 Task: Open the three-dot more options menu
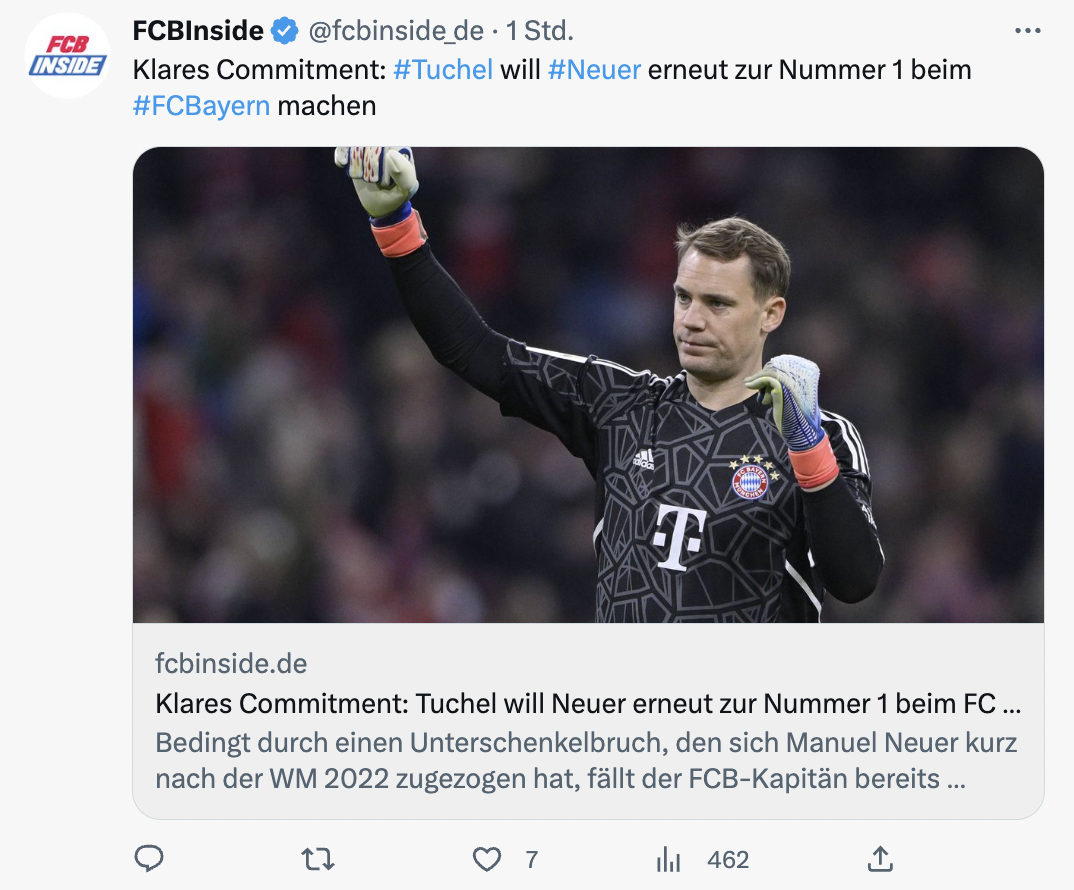(1027, 31)
